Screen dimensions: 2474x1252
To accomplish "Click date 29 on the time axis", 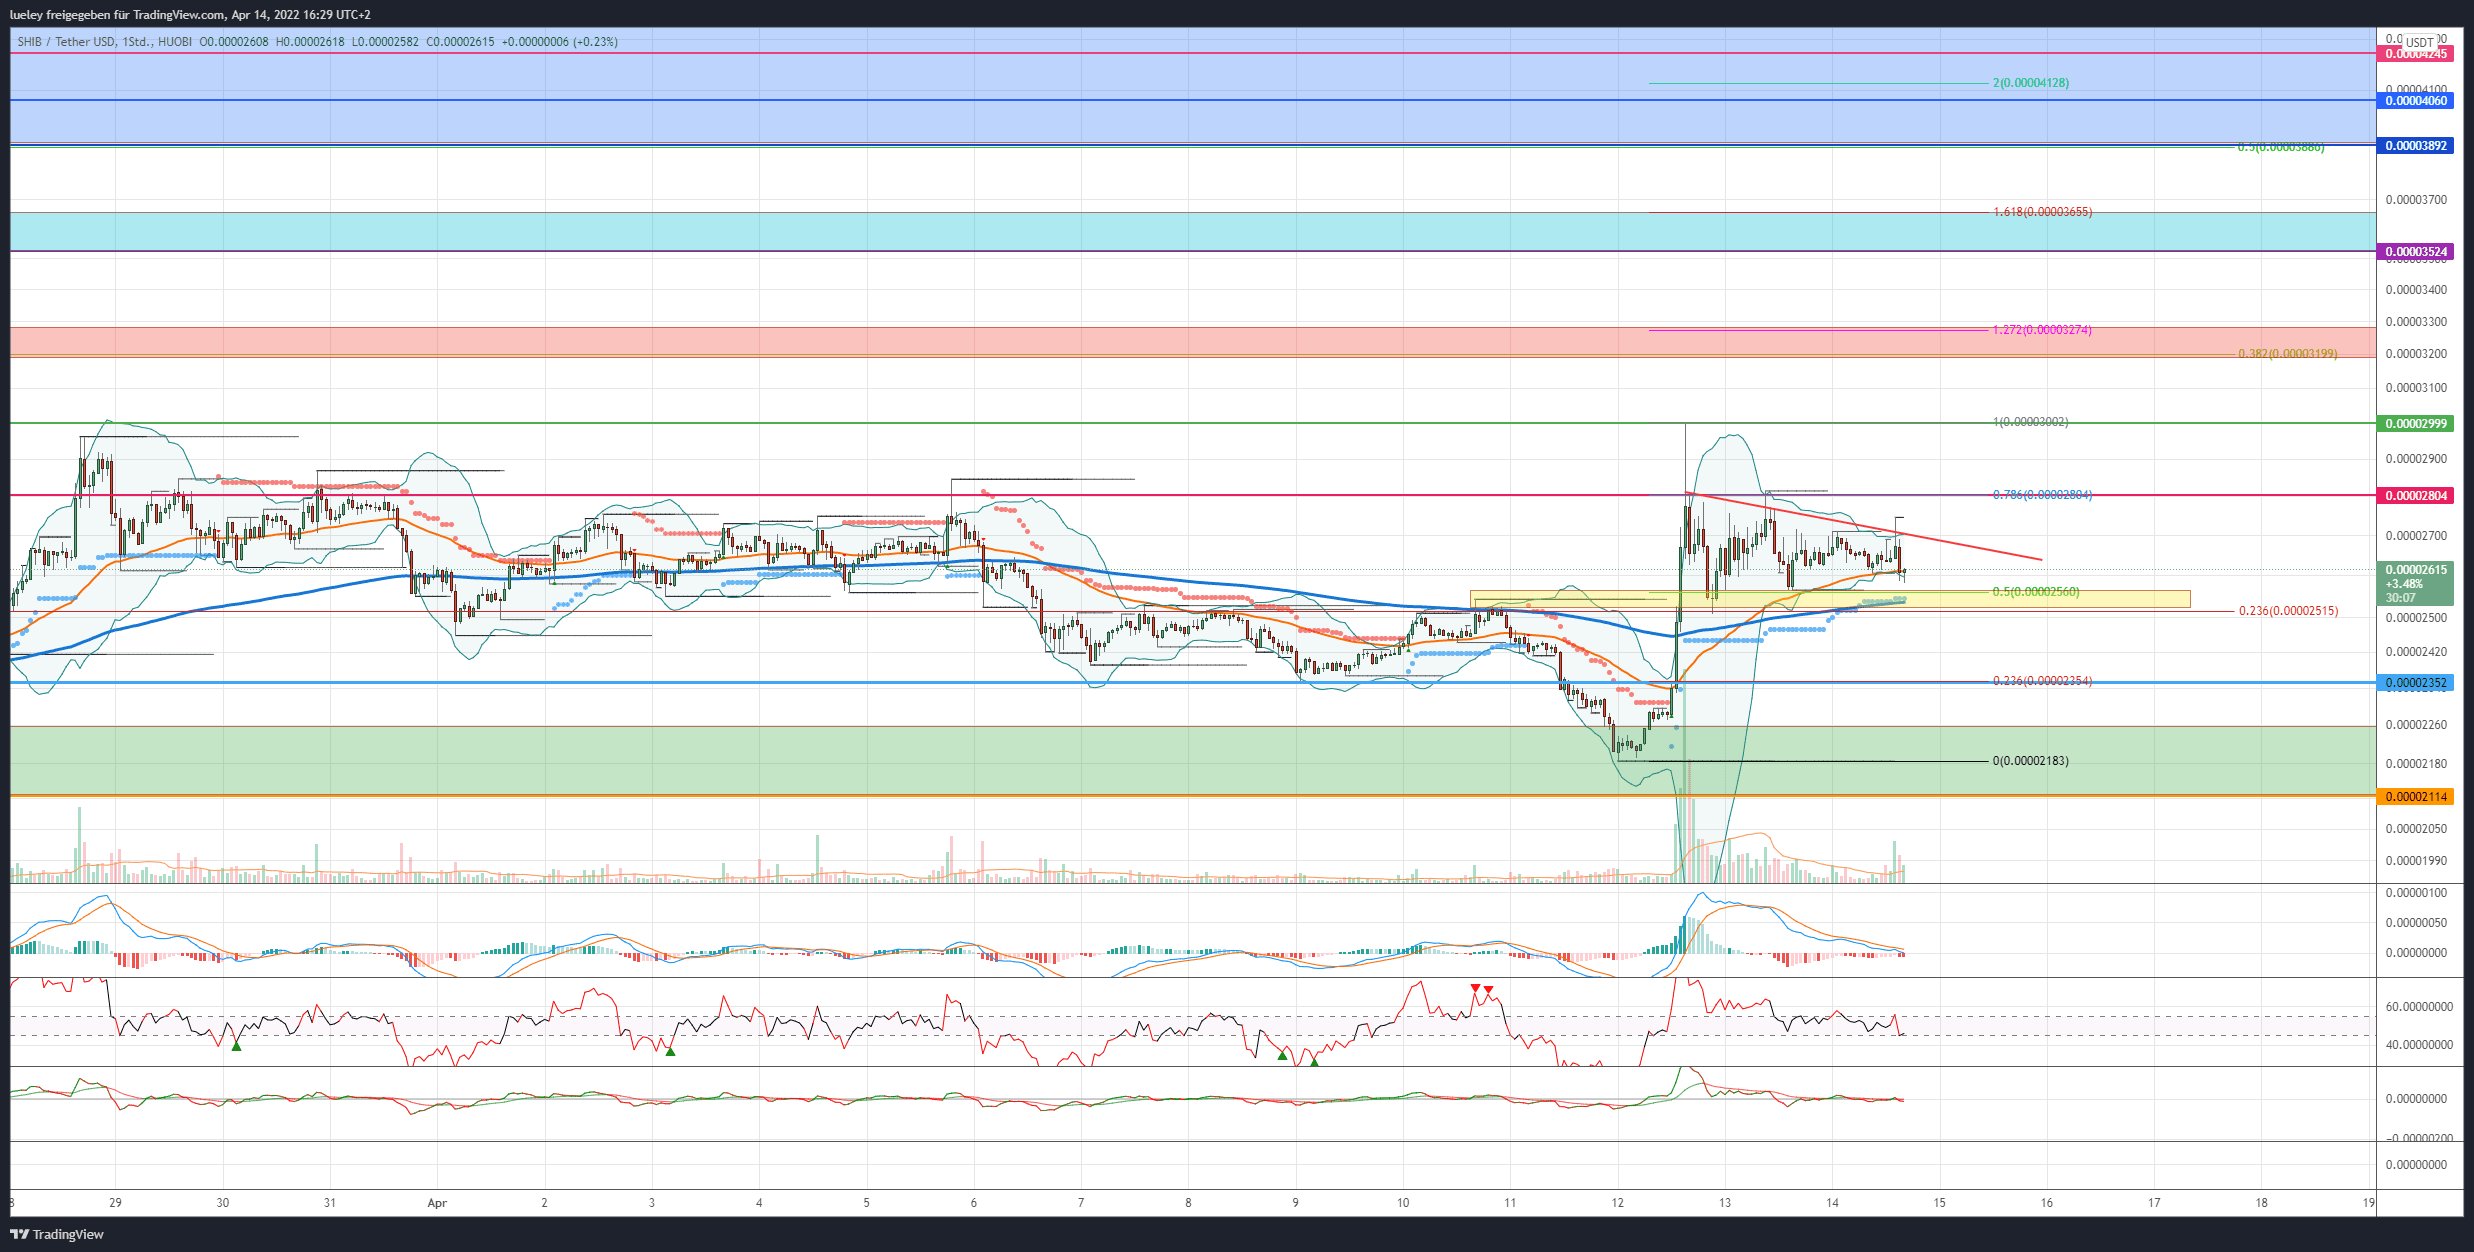I will pyautogui.click(x=115, y=1203).
